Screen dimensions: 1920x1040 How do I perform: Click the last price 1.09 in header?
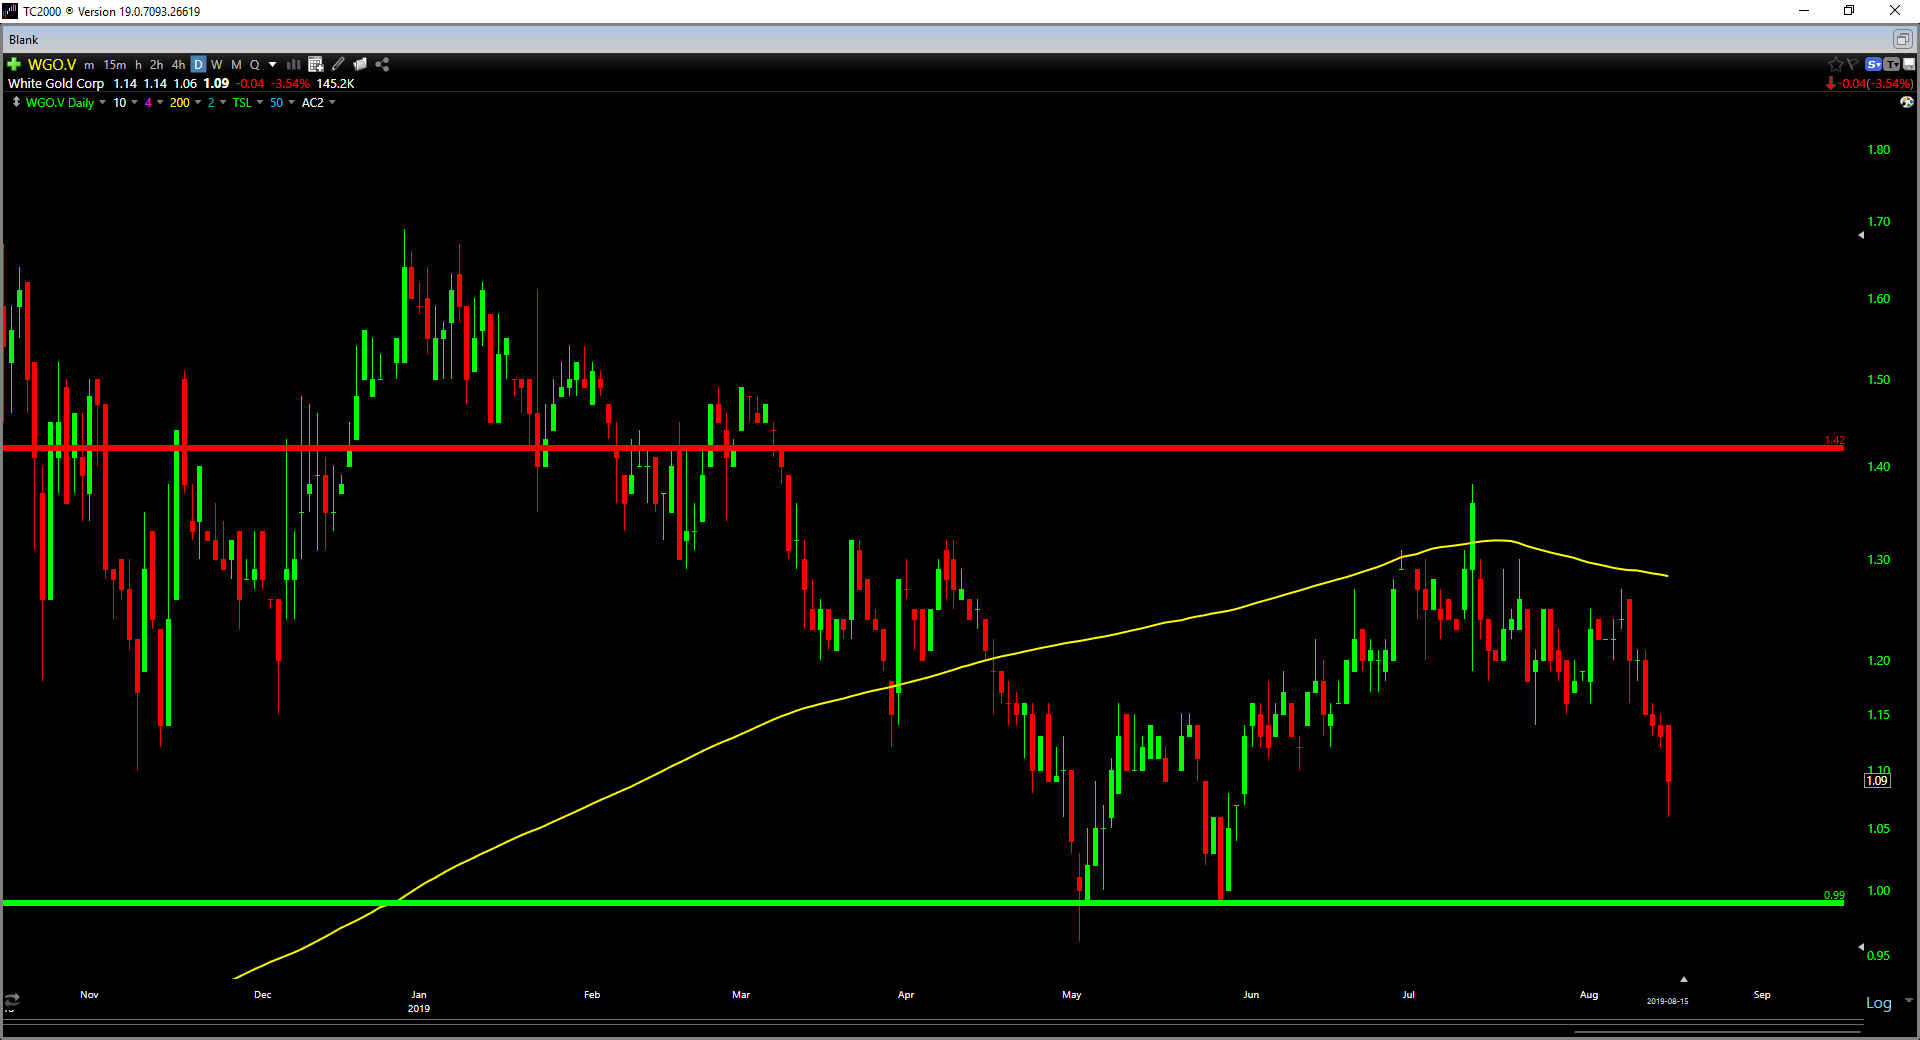(x=216, y=84)
